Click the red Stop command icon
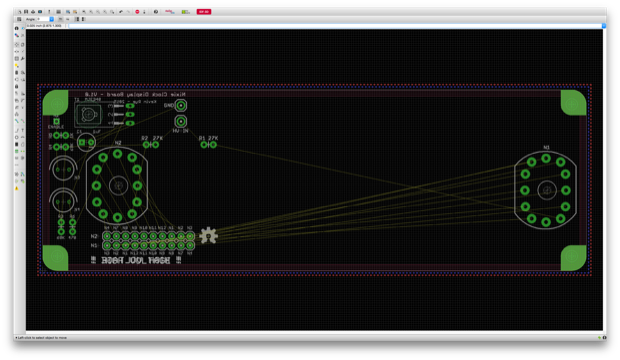The height and width of the screenshot is (360, 620). click(x=137, y=12)
